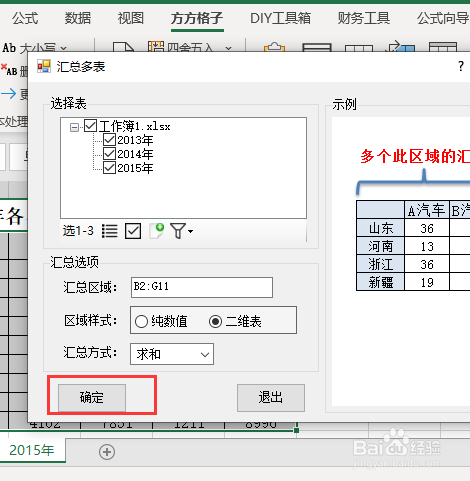The width and height of the screenshot is (470, 481).
Task: Open the 数据 ribbon tab
Action: coord(78,18)
